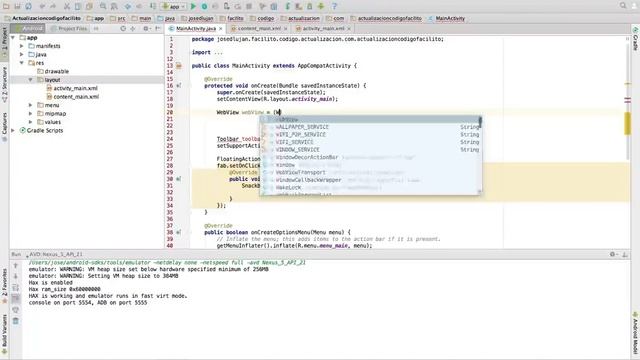Click the Make Project icon

pos(153,6)
